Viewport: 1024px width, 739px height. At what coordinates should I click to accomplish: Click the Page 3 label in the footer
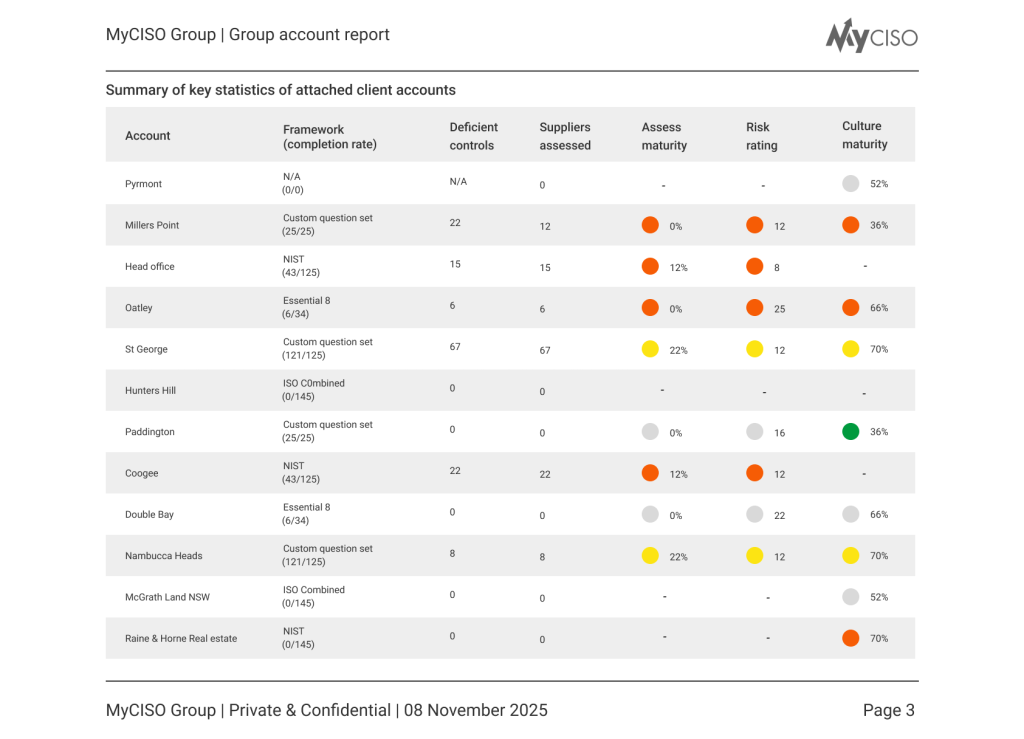888,710
